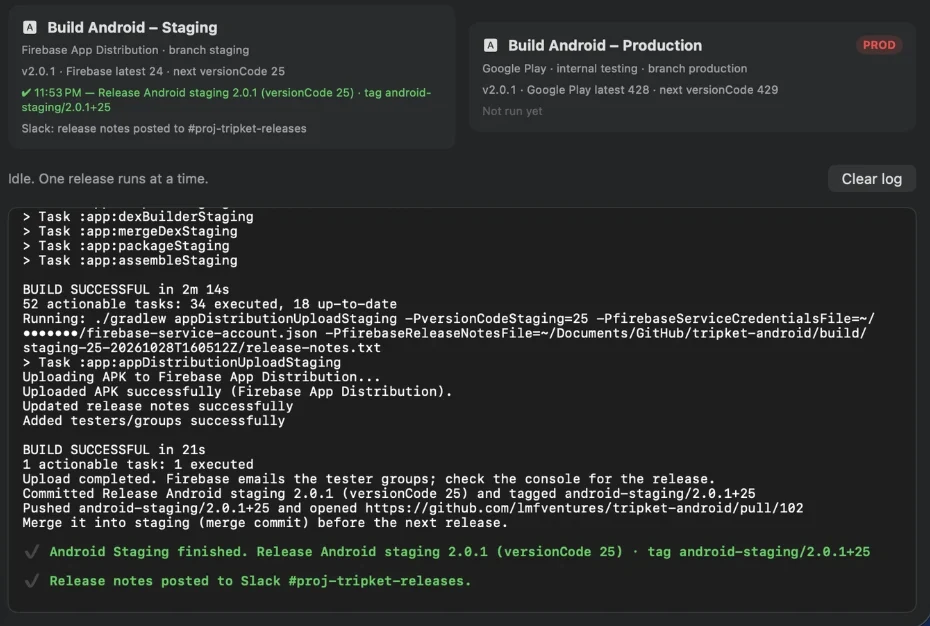This screenshot has height=626, width=930.
Task: Click 'v2.0.1 · Firebase latest 24' version line
Action: point(153,71)
